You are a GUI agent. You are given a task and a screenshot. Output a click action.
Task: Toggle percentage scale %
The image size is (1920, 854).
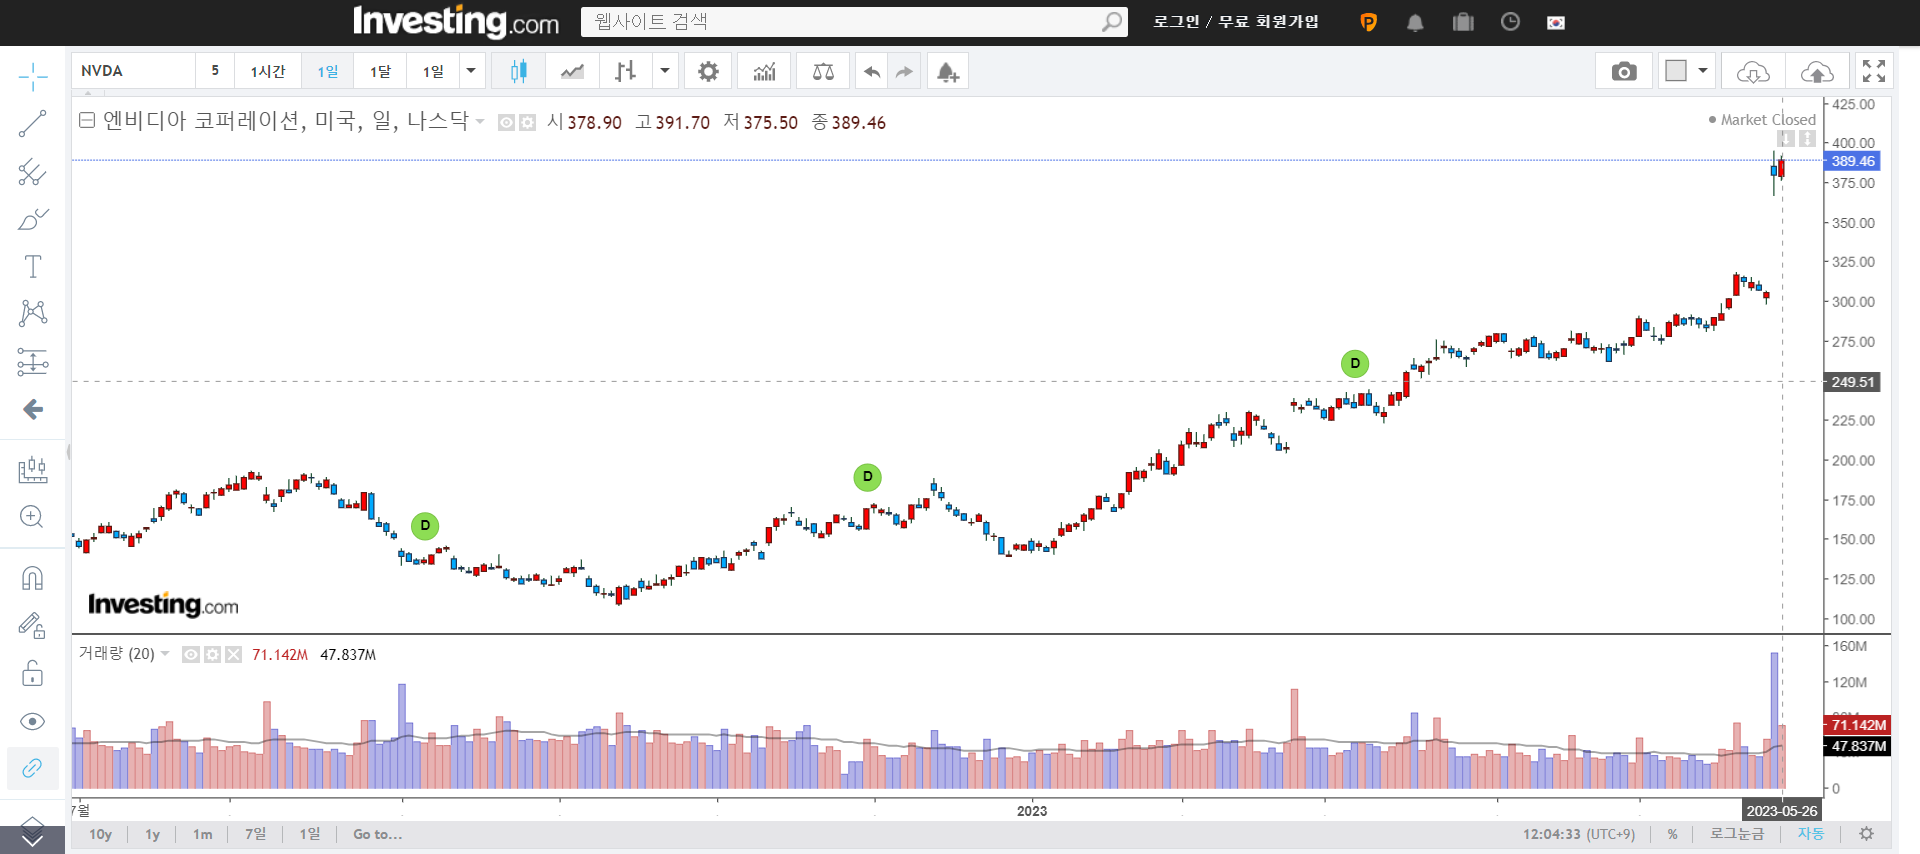pyautogui.click(x=1672, y=834)
